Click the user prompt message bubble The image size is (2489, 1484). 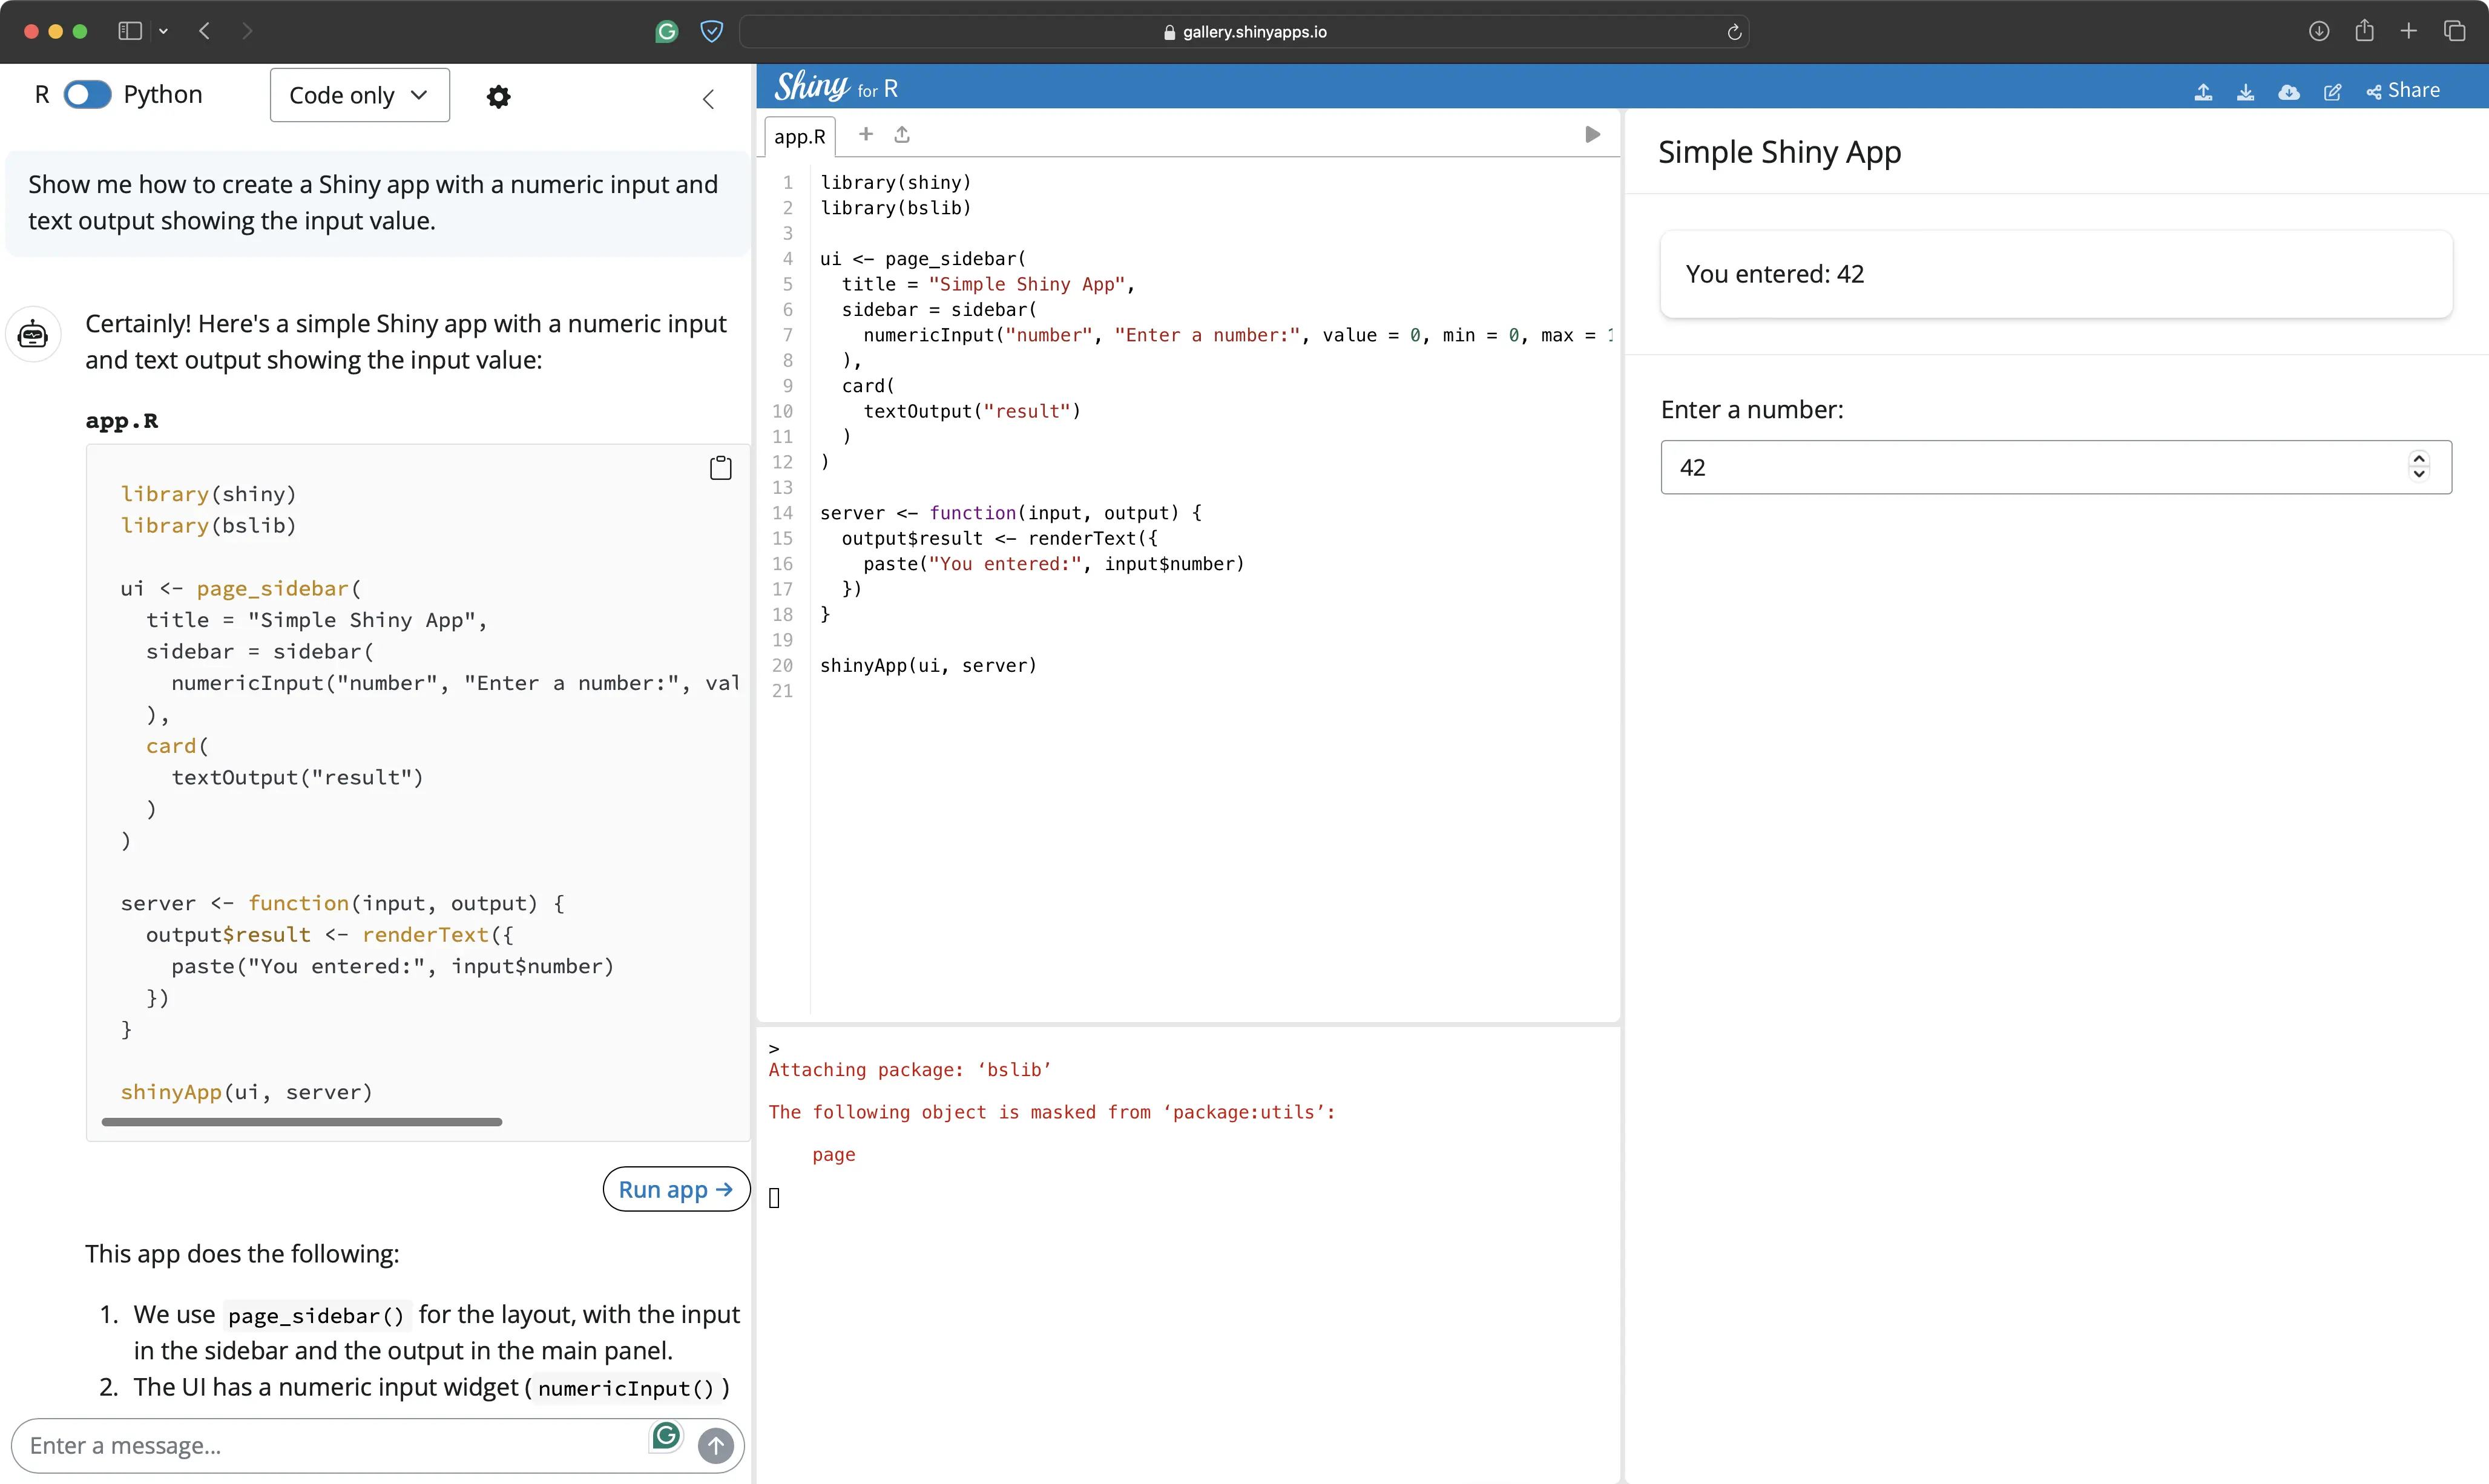click(x=377, y=203)
